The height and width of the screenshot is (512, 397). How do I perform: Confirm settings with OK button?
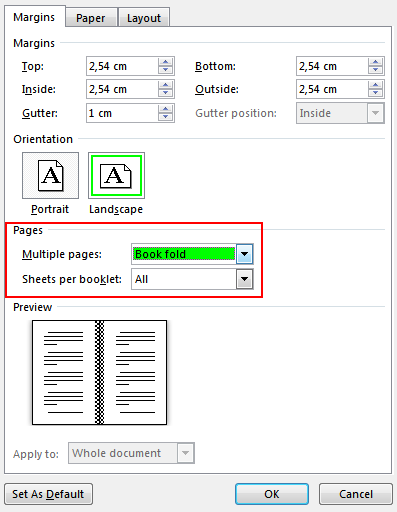click(x=272, y=494)
